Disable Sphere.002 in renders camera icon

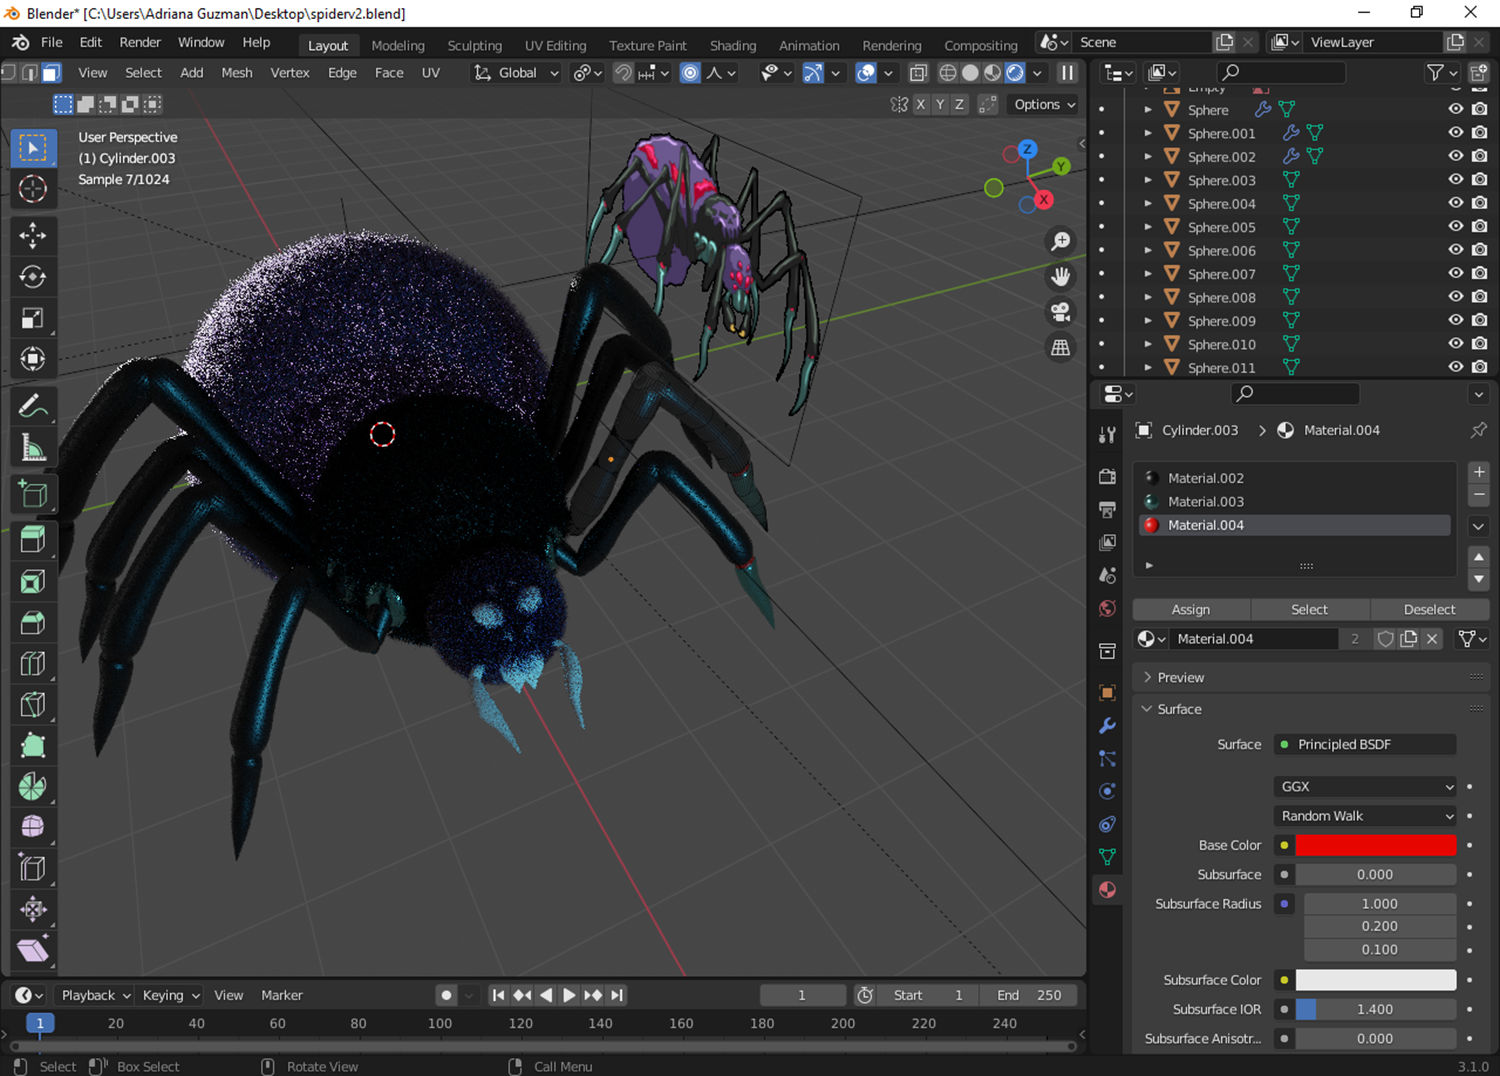pyautogui.click(x=1480, y=156)
